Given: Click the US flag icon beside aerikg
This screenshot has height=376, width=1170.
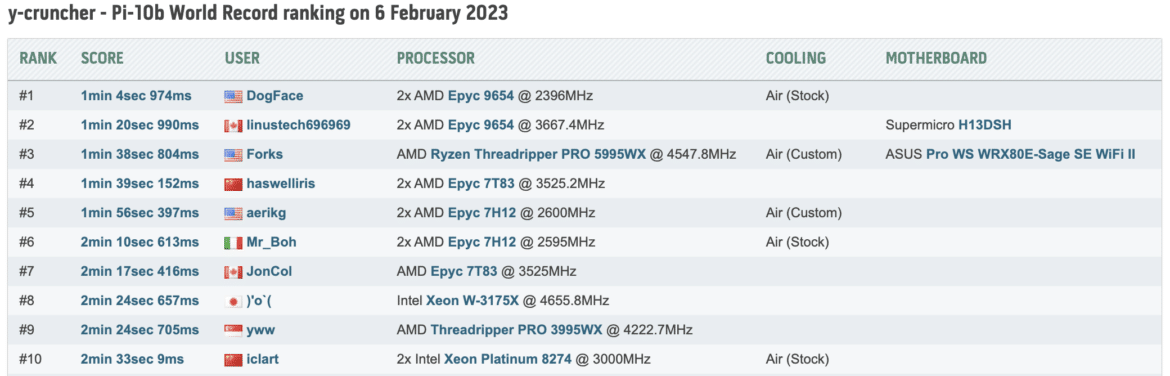Looking at the screenshot, I should 234,213.
